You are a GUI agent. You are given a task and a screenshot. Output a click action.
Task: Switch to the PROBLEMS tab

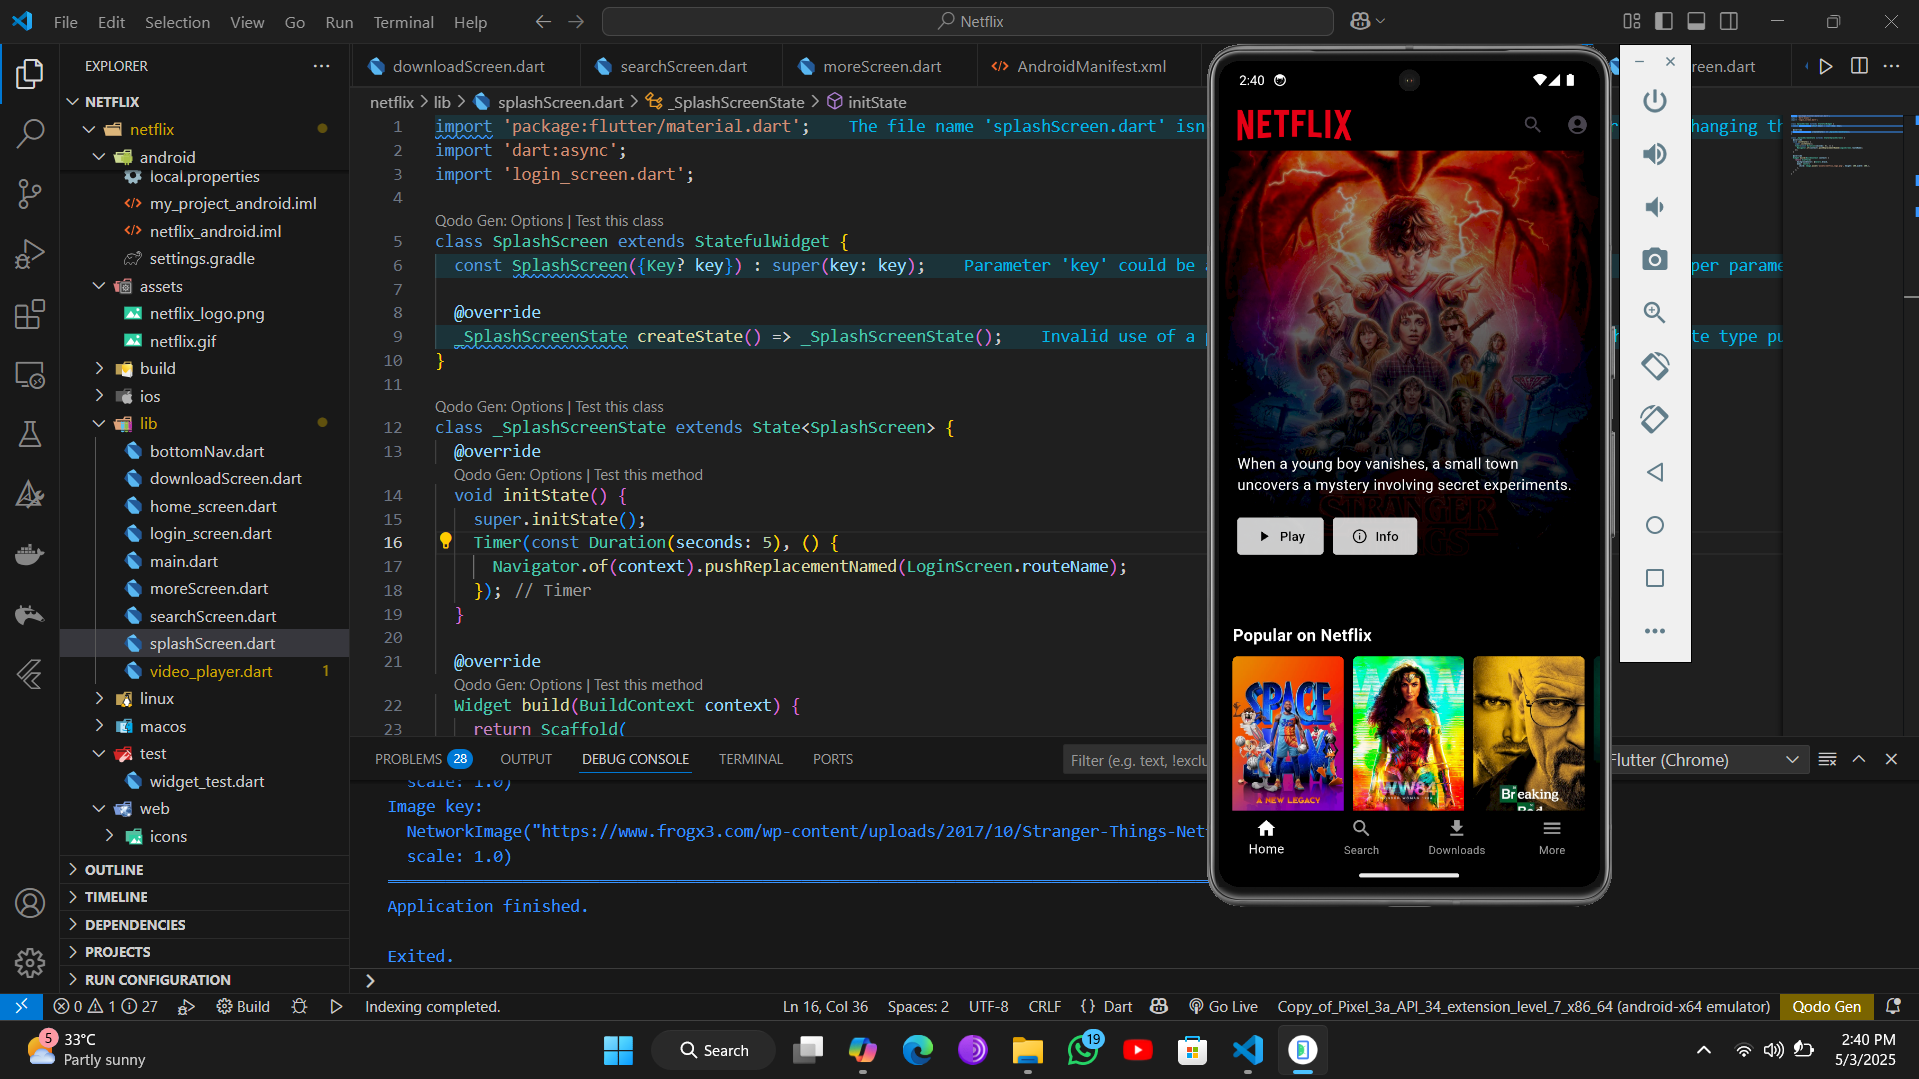408,759
